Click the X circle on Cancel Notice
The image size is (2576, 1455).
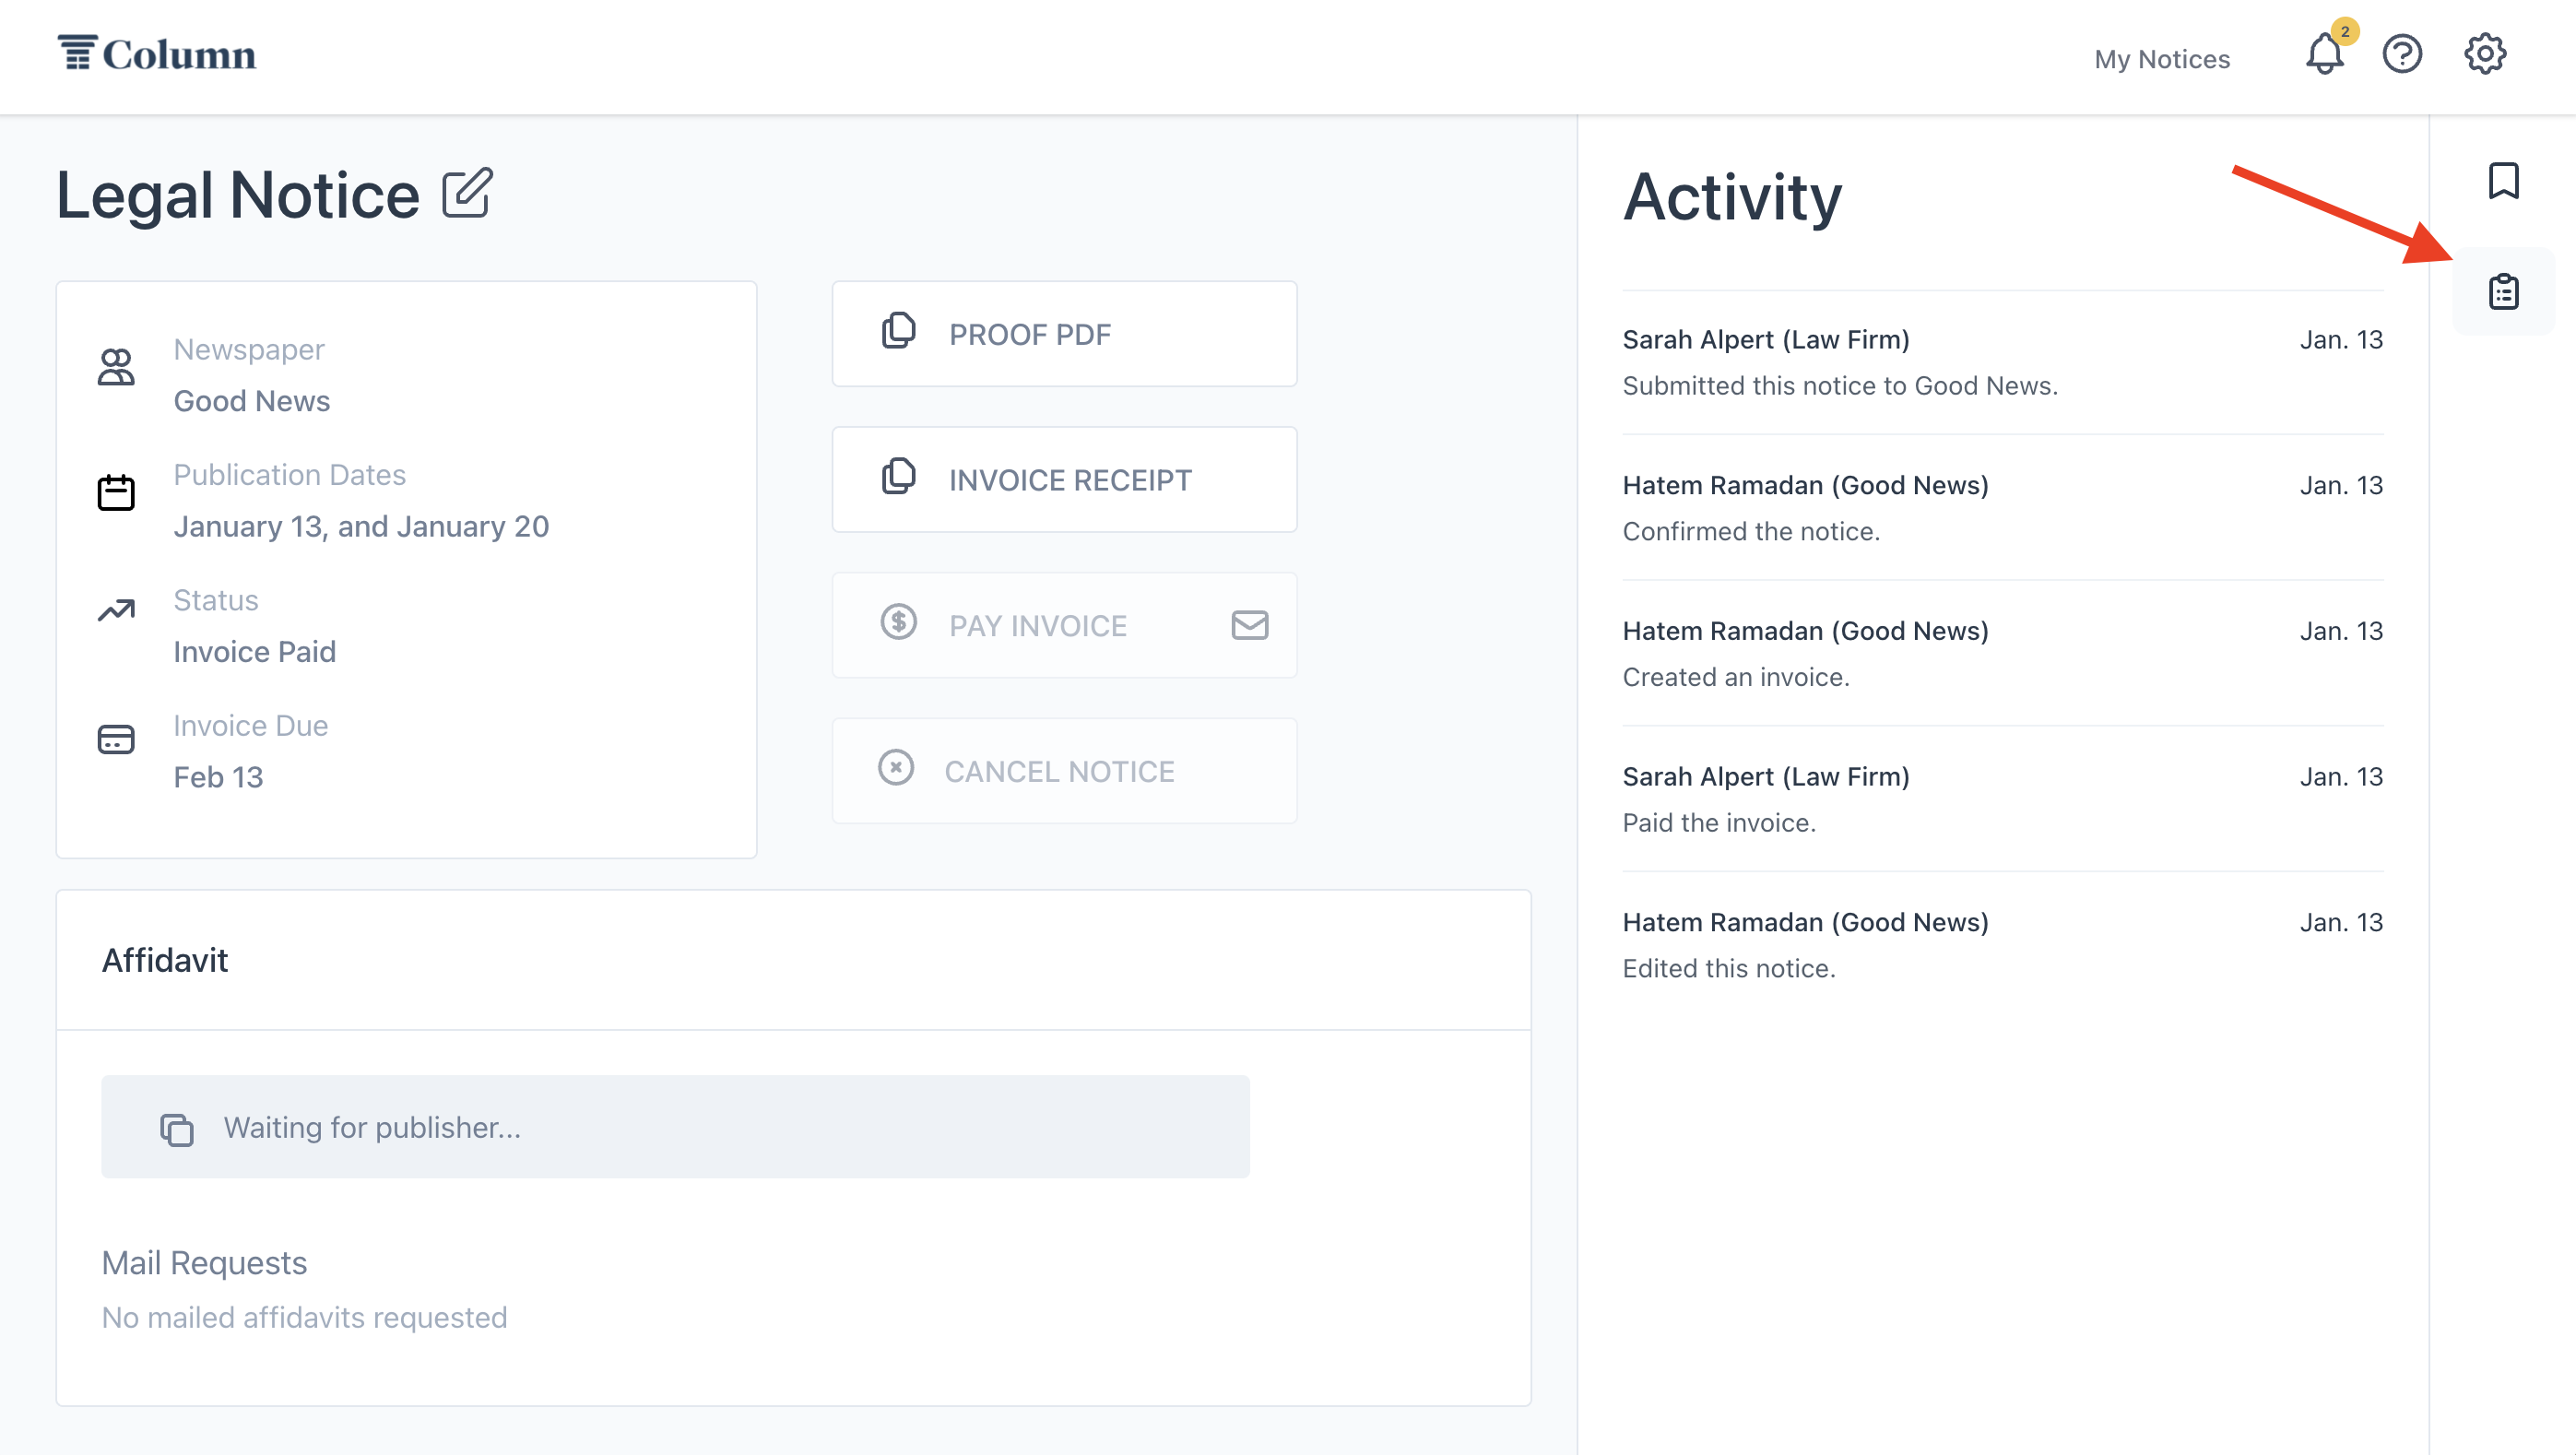point(895,768)
